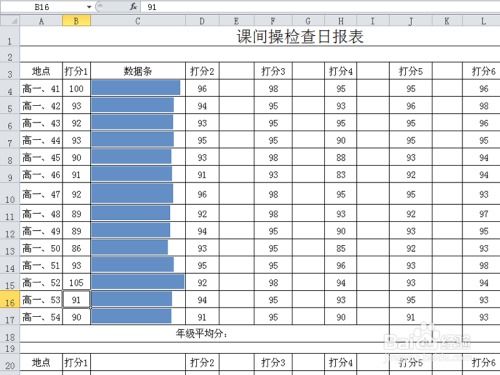Click the 地点 header in row 3
500x375 pixels.
(41, 71)
